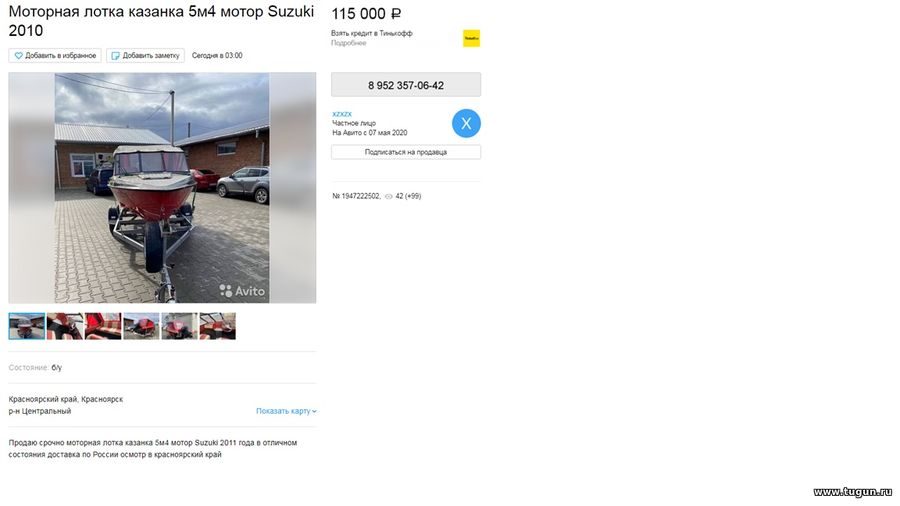Select the first boat thumbnail

pyautogui.click(x=27, y=326)
